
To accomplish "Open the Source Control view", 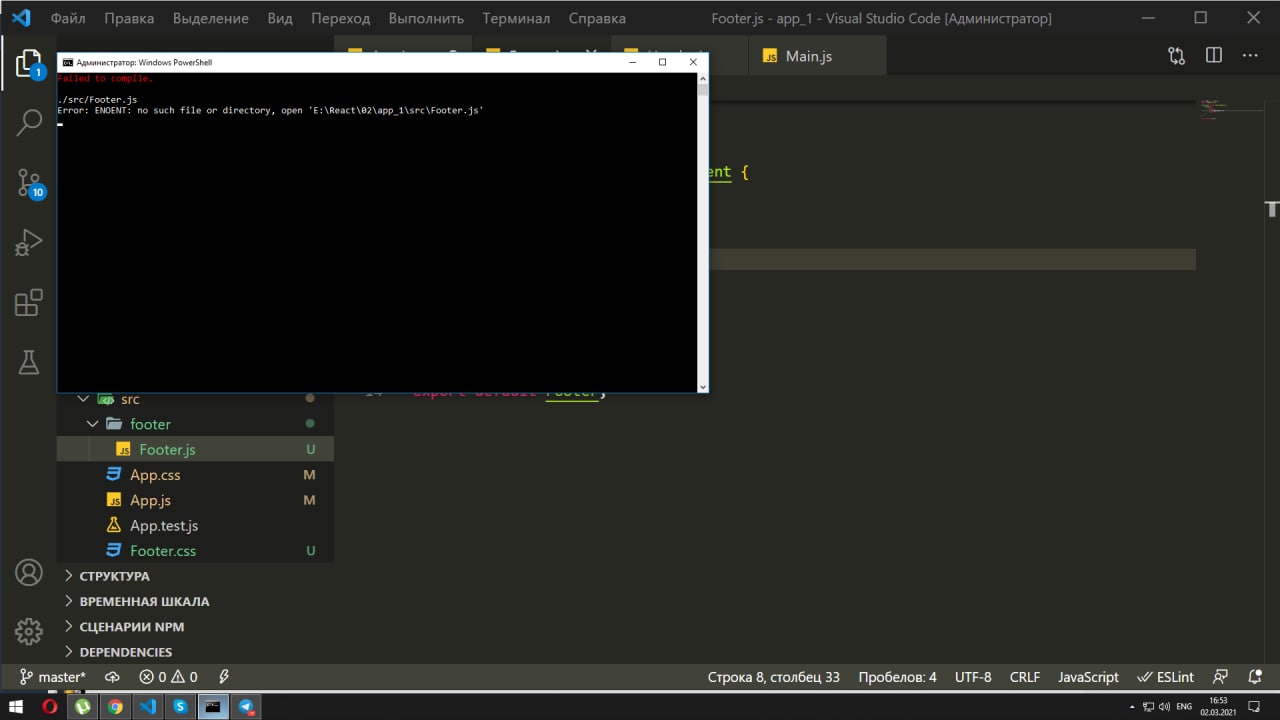I will coord(29,183).
